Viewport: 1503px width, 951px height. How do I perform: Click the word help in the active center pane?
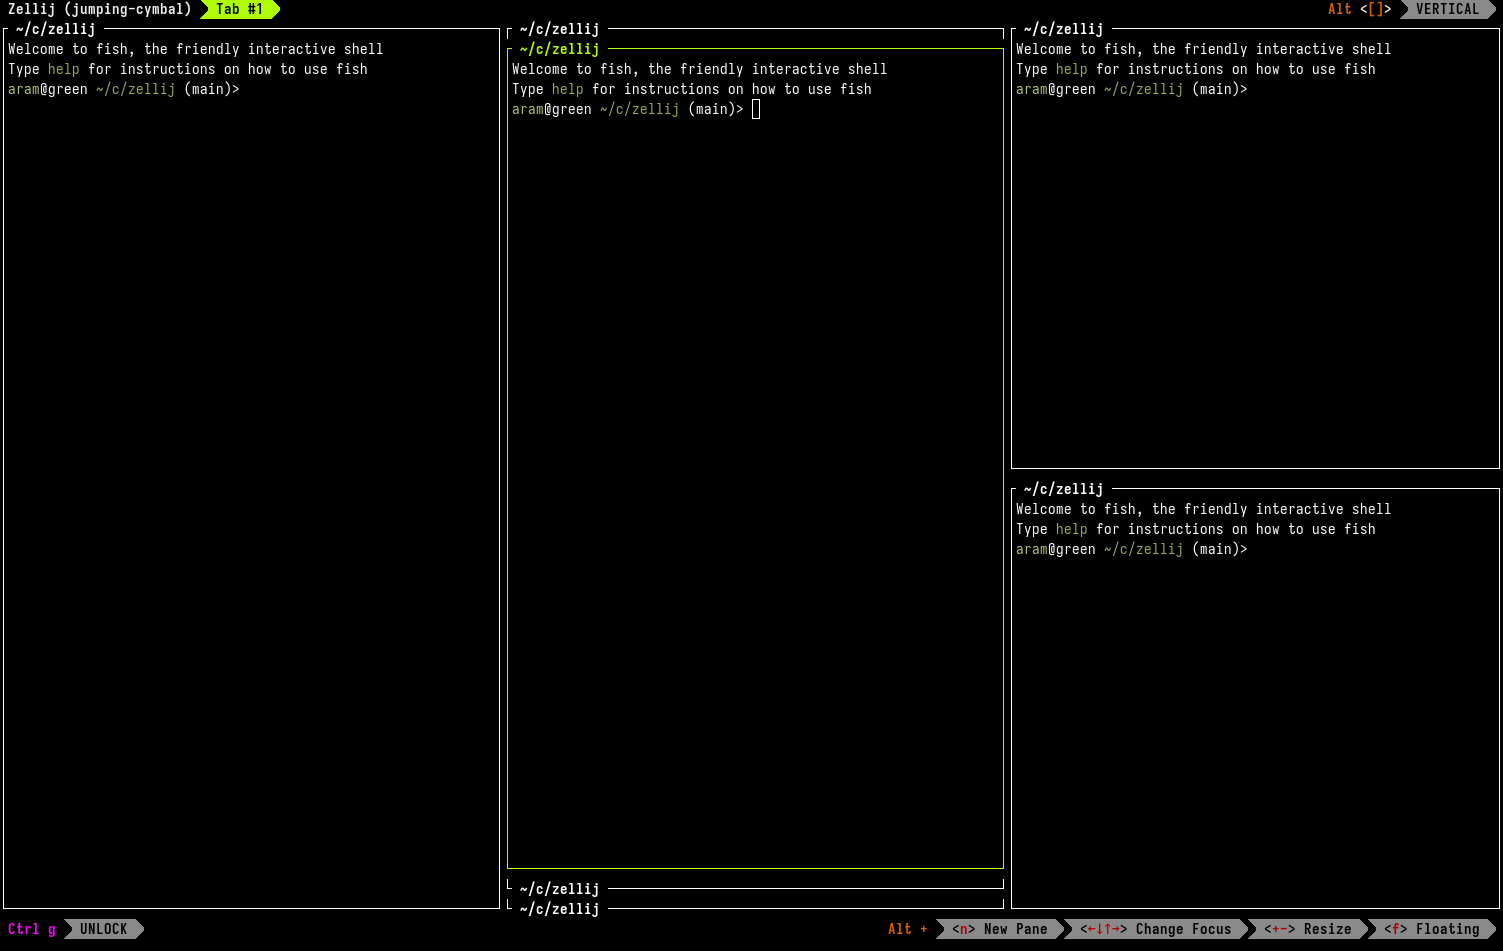pos(568,89)
